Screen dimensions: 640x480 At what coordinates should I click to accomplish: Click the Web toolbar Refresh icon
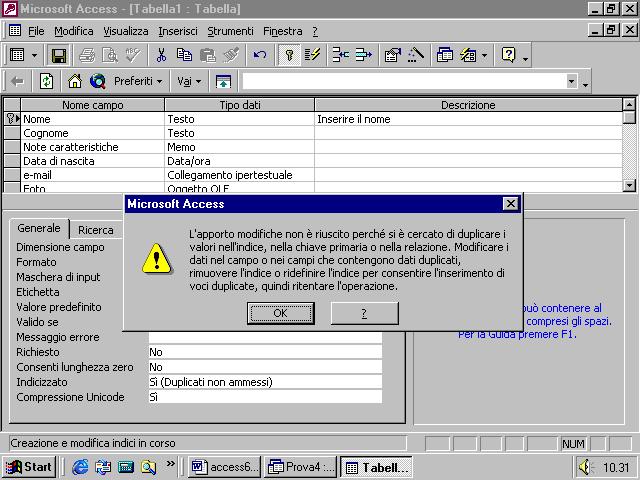pyautogui.click(x=46, y=81)
